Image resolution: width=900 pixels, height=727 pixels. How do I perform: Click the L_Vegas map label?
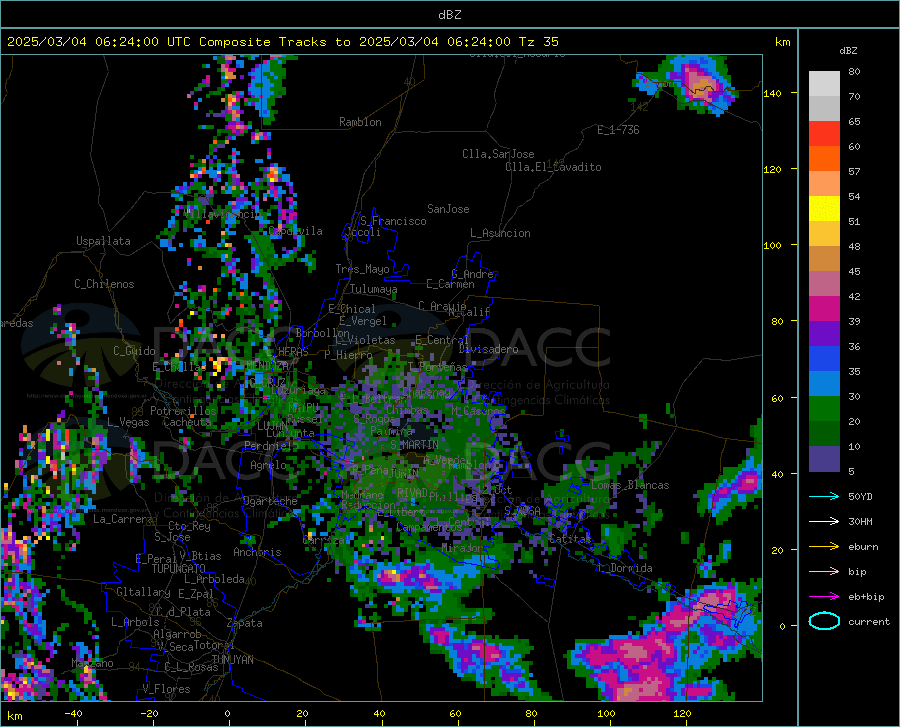128,422
